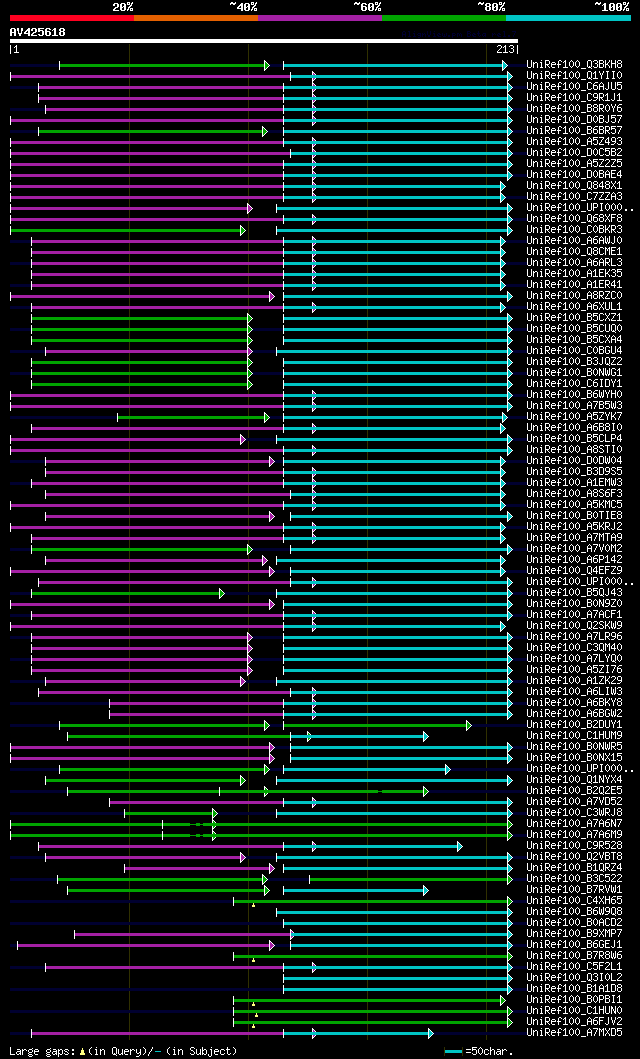The height and width of the screenshot is (1059, 640).
Task: Select subject label UniRef100_A1ZK29
Action: [x=575, y=681]
